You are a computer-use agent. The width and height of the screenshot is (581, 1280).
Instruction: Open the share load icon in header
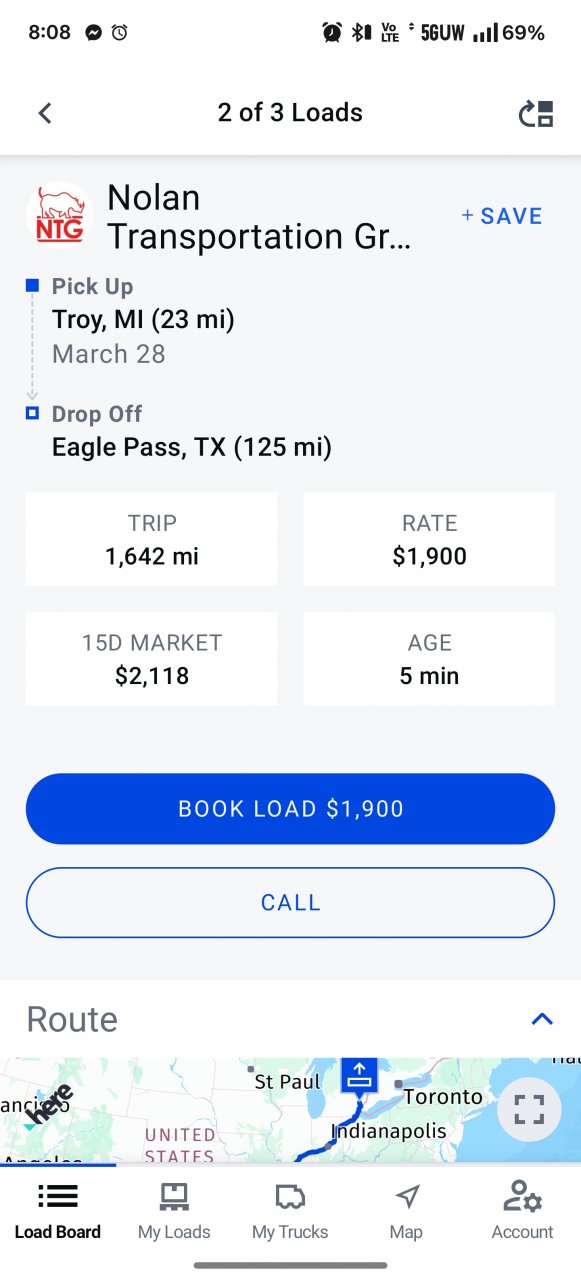point(536,114)
